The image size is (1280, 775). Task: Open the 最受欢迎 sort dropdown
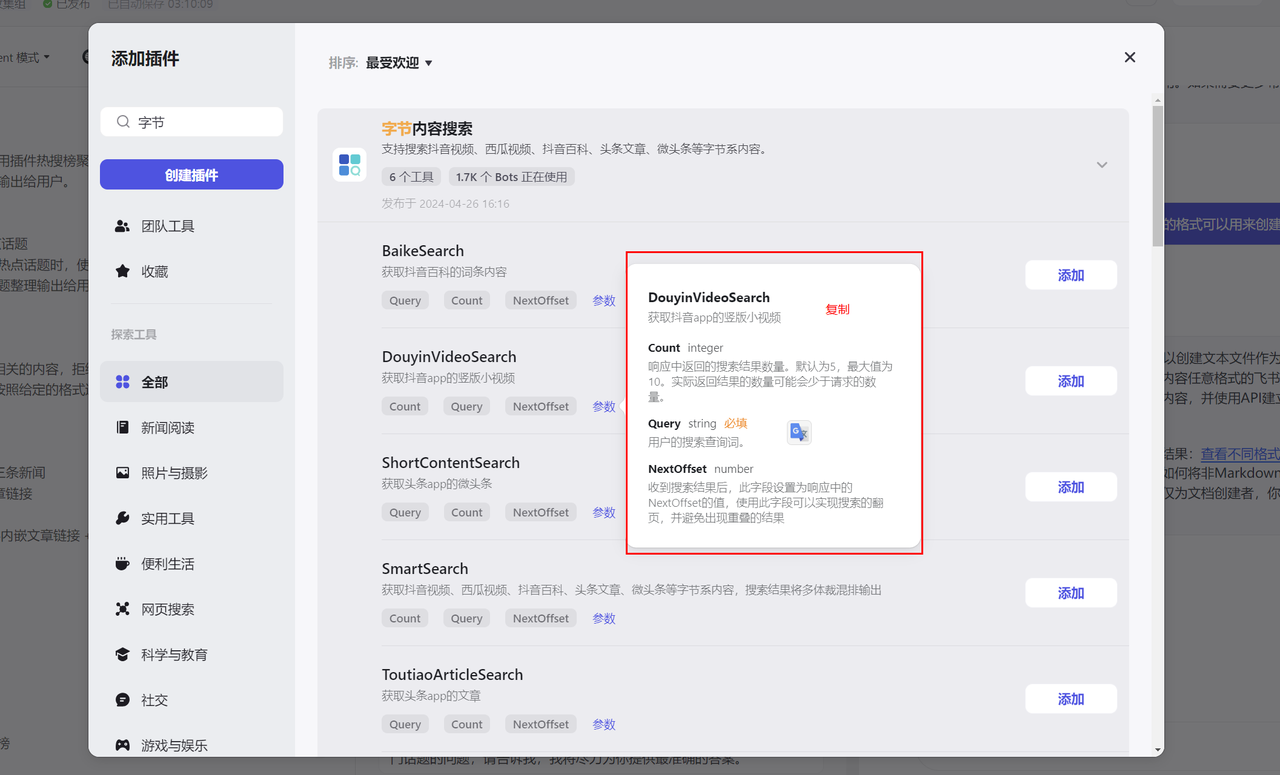click(399, 63)
